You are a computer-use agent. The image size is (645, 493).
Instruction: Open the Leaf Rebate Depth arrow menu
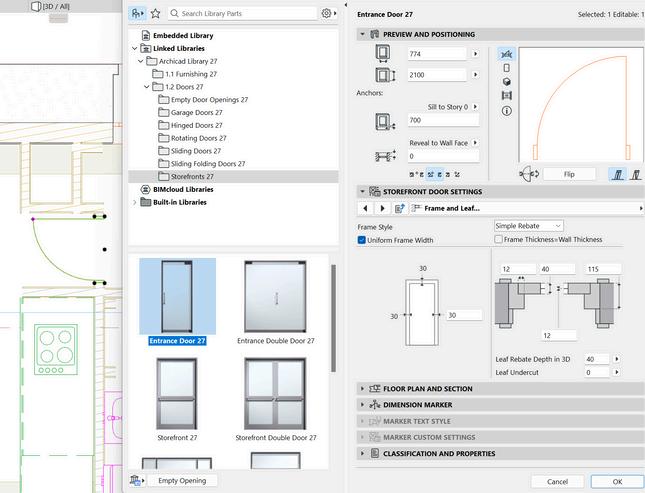(x=616, y=359)
